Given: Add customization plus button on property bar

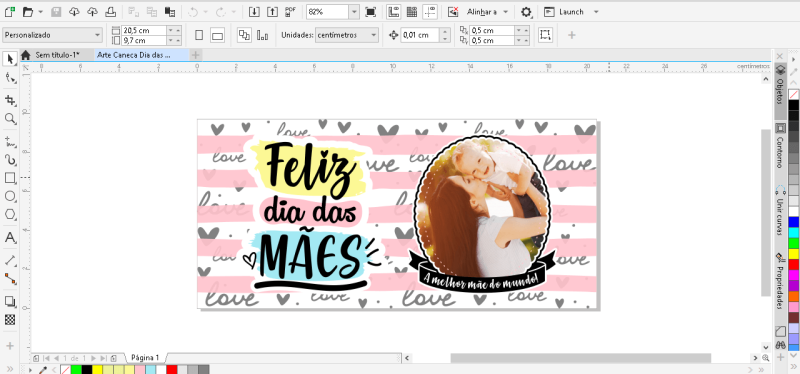Looking at the screenshot, I should [x=571, y=35].
